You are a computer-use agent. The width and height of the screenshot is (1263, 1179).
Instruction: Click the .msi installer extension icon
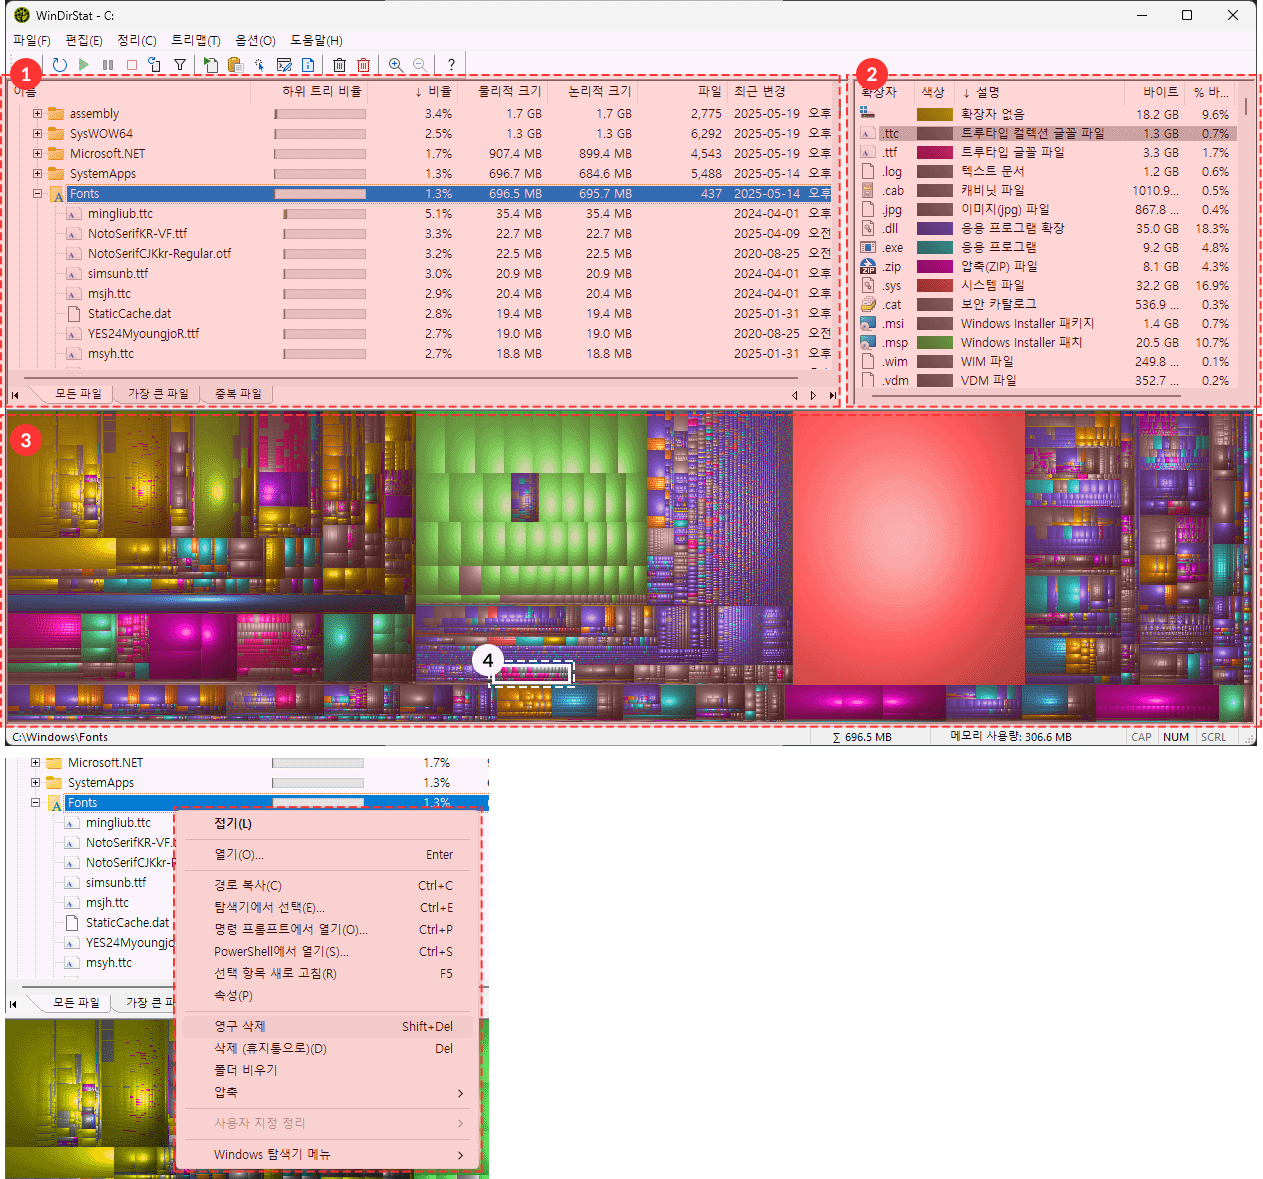point(868,323)
